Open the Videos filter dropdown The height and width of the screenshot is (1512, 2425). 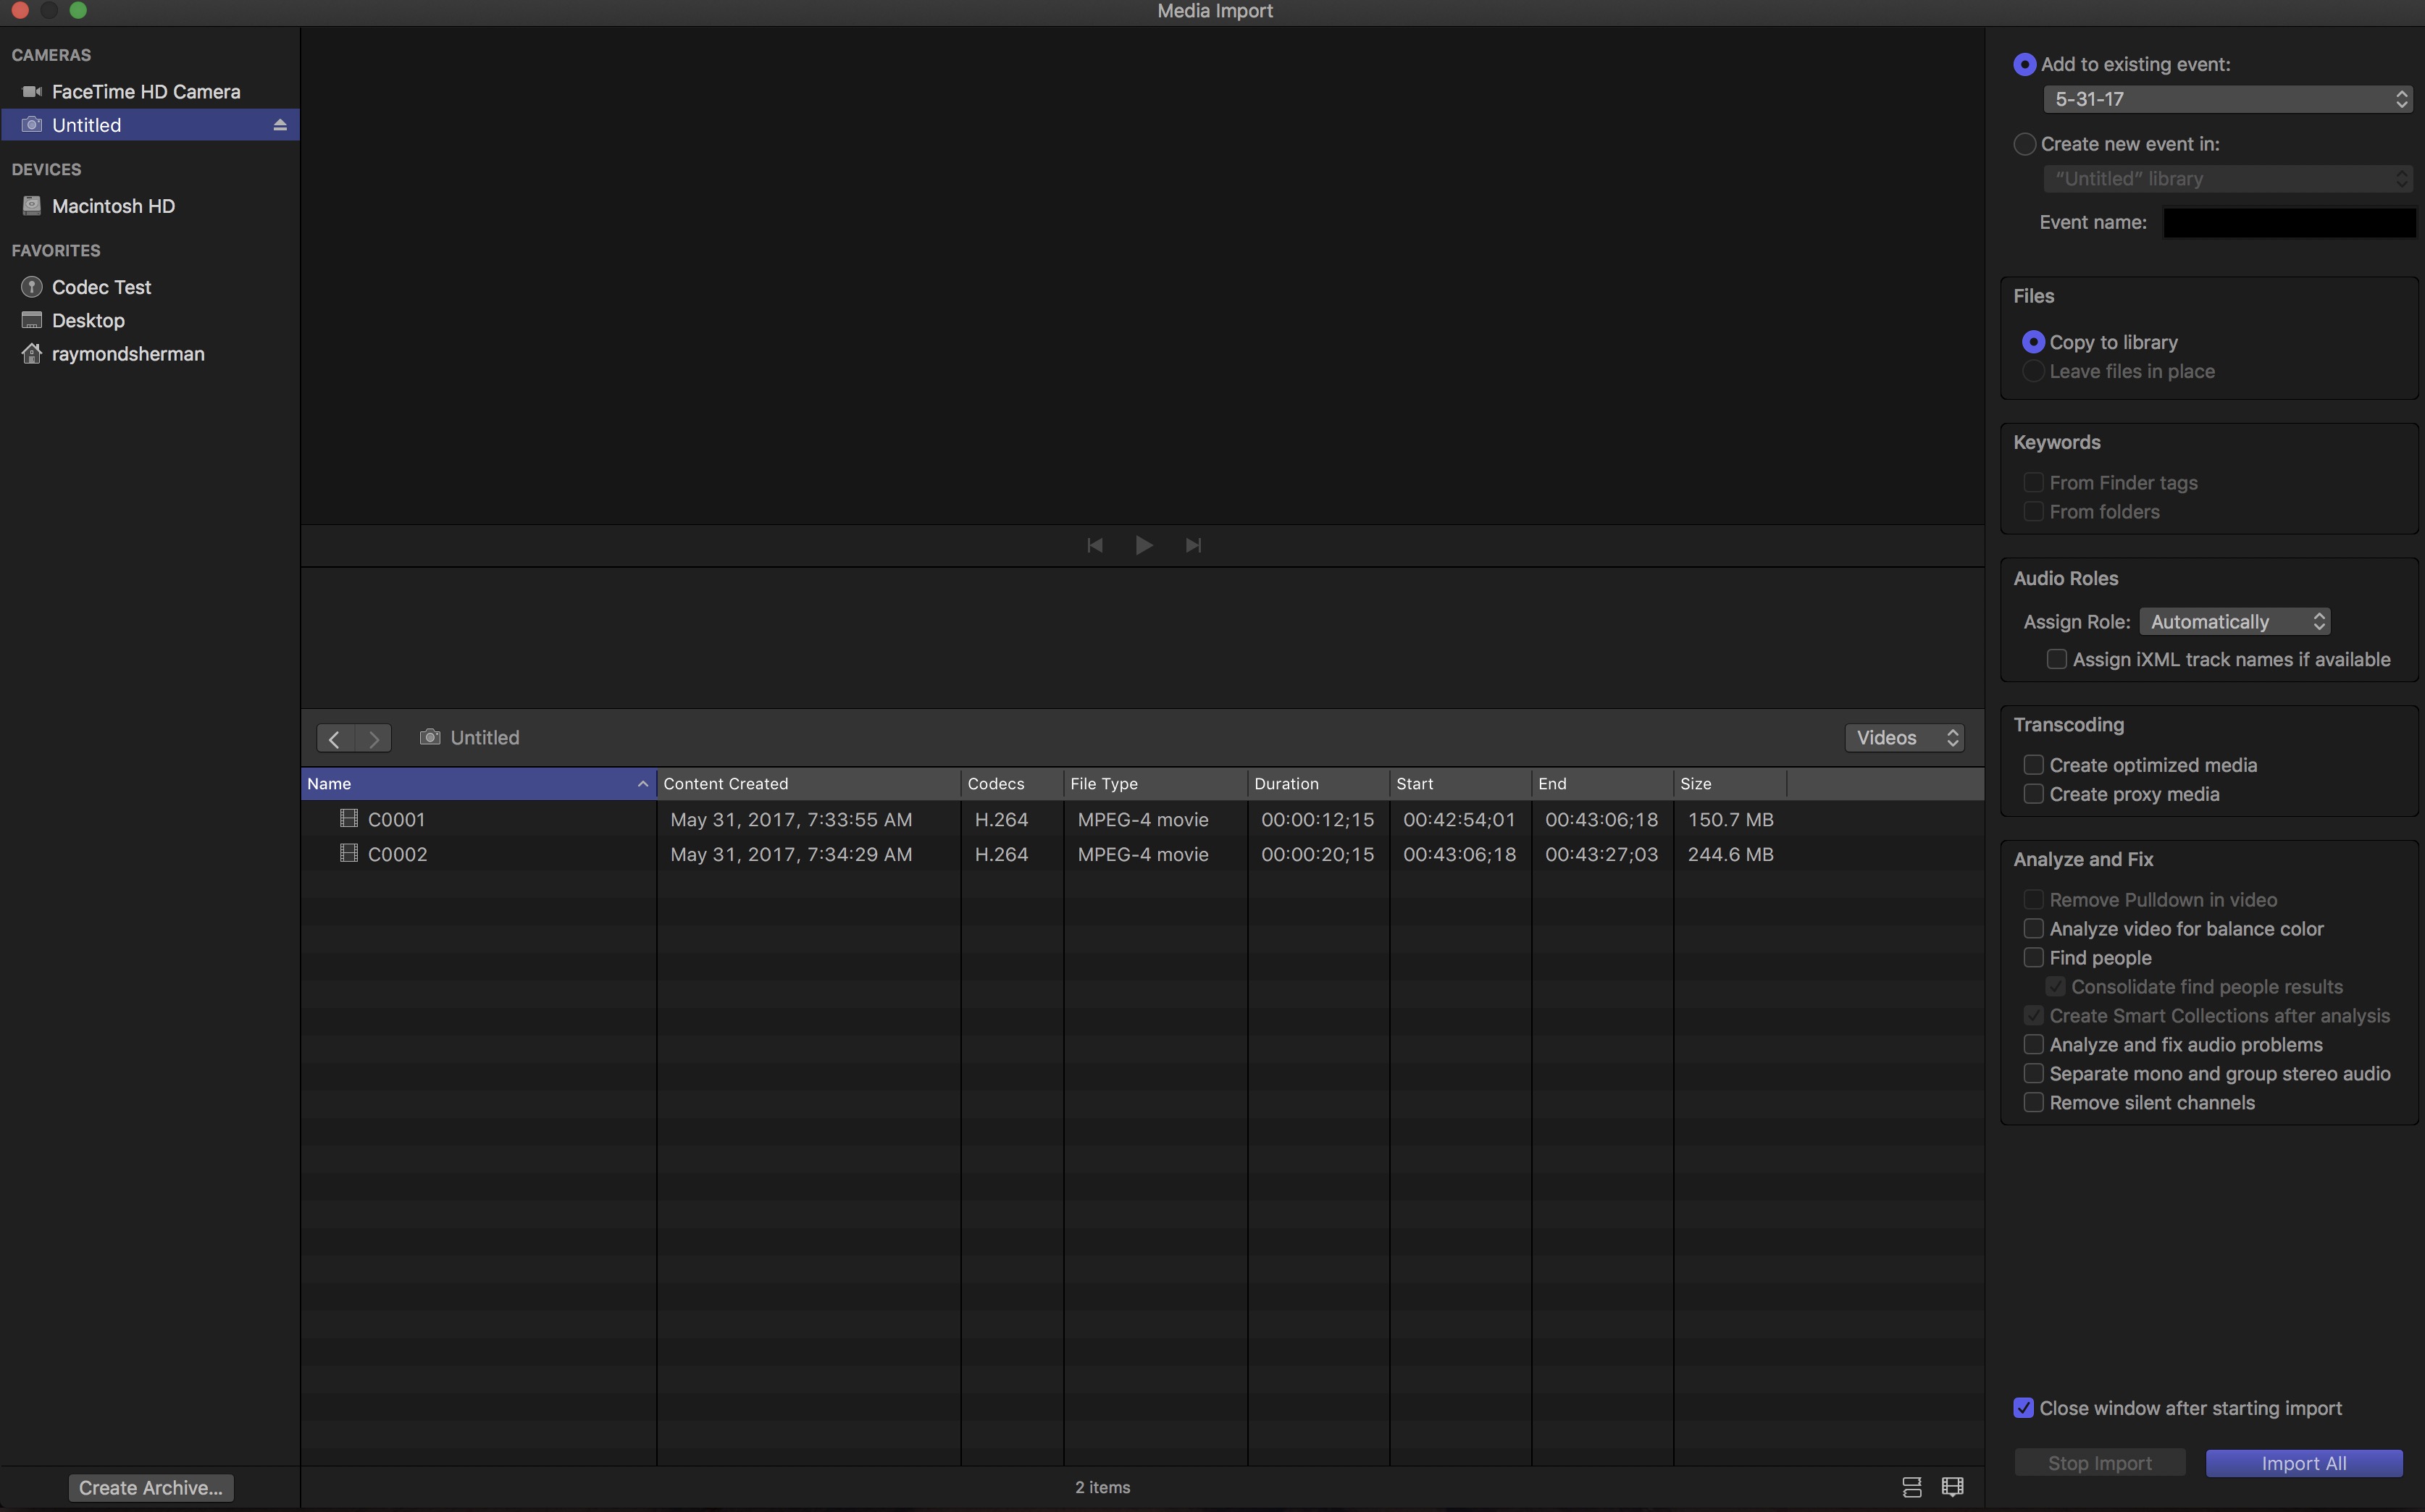pos(1904,738)
